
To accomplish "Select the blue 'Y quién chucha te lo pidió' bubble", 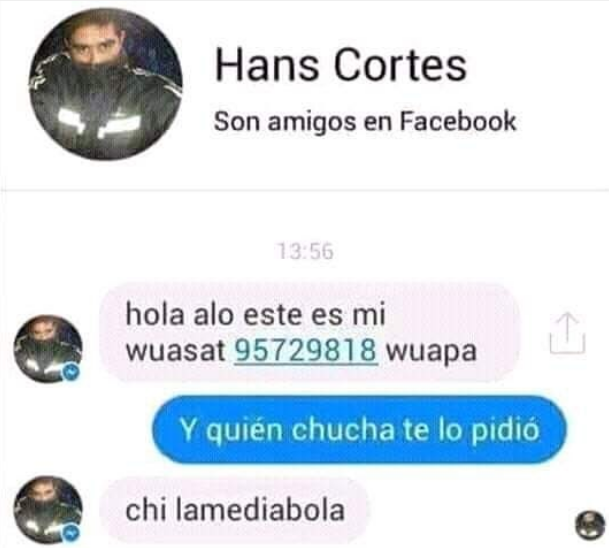I will [x=359, y=430].
